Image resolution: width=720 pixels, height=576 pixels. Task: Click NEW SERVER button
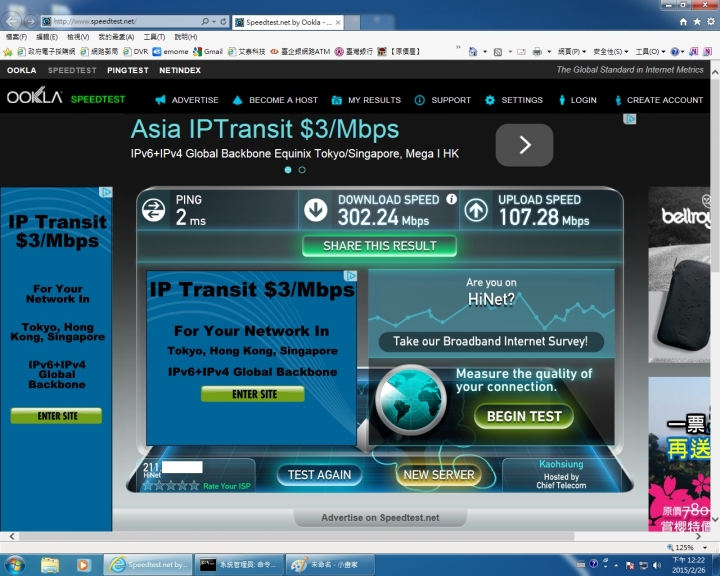(439, 474)
